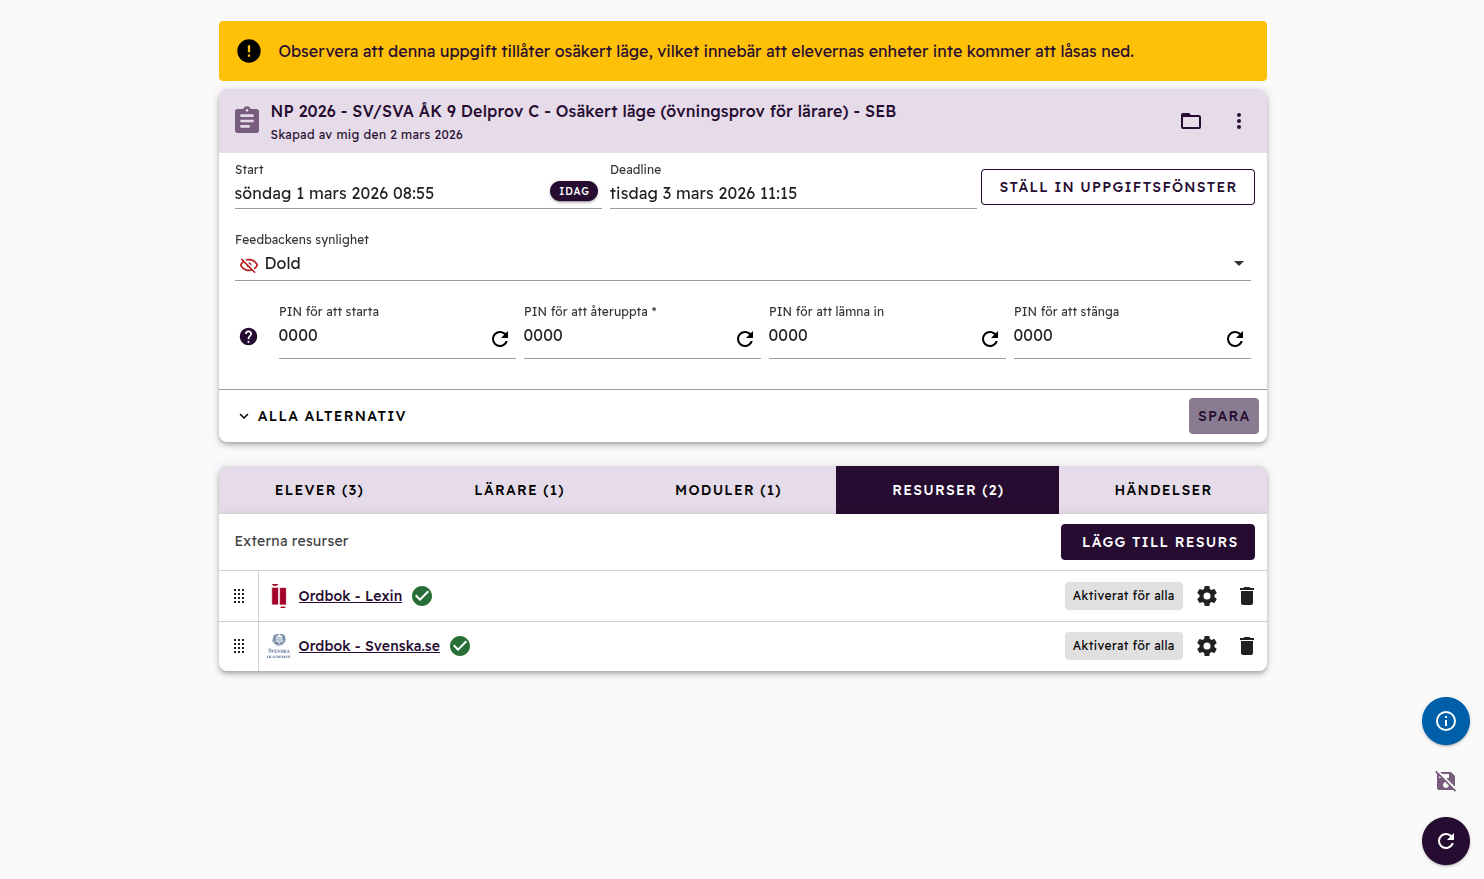Open the three-dot more options menu
This screenshot has height=879, width=1484.
click(1238, 121)
